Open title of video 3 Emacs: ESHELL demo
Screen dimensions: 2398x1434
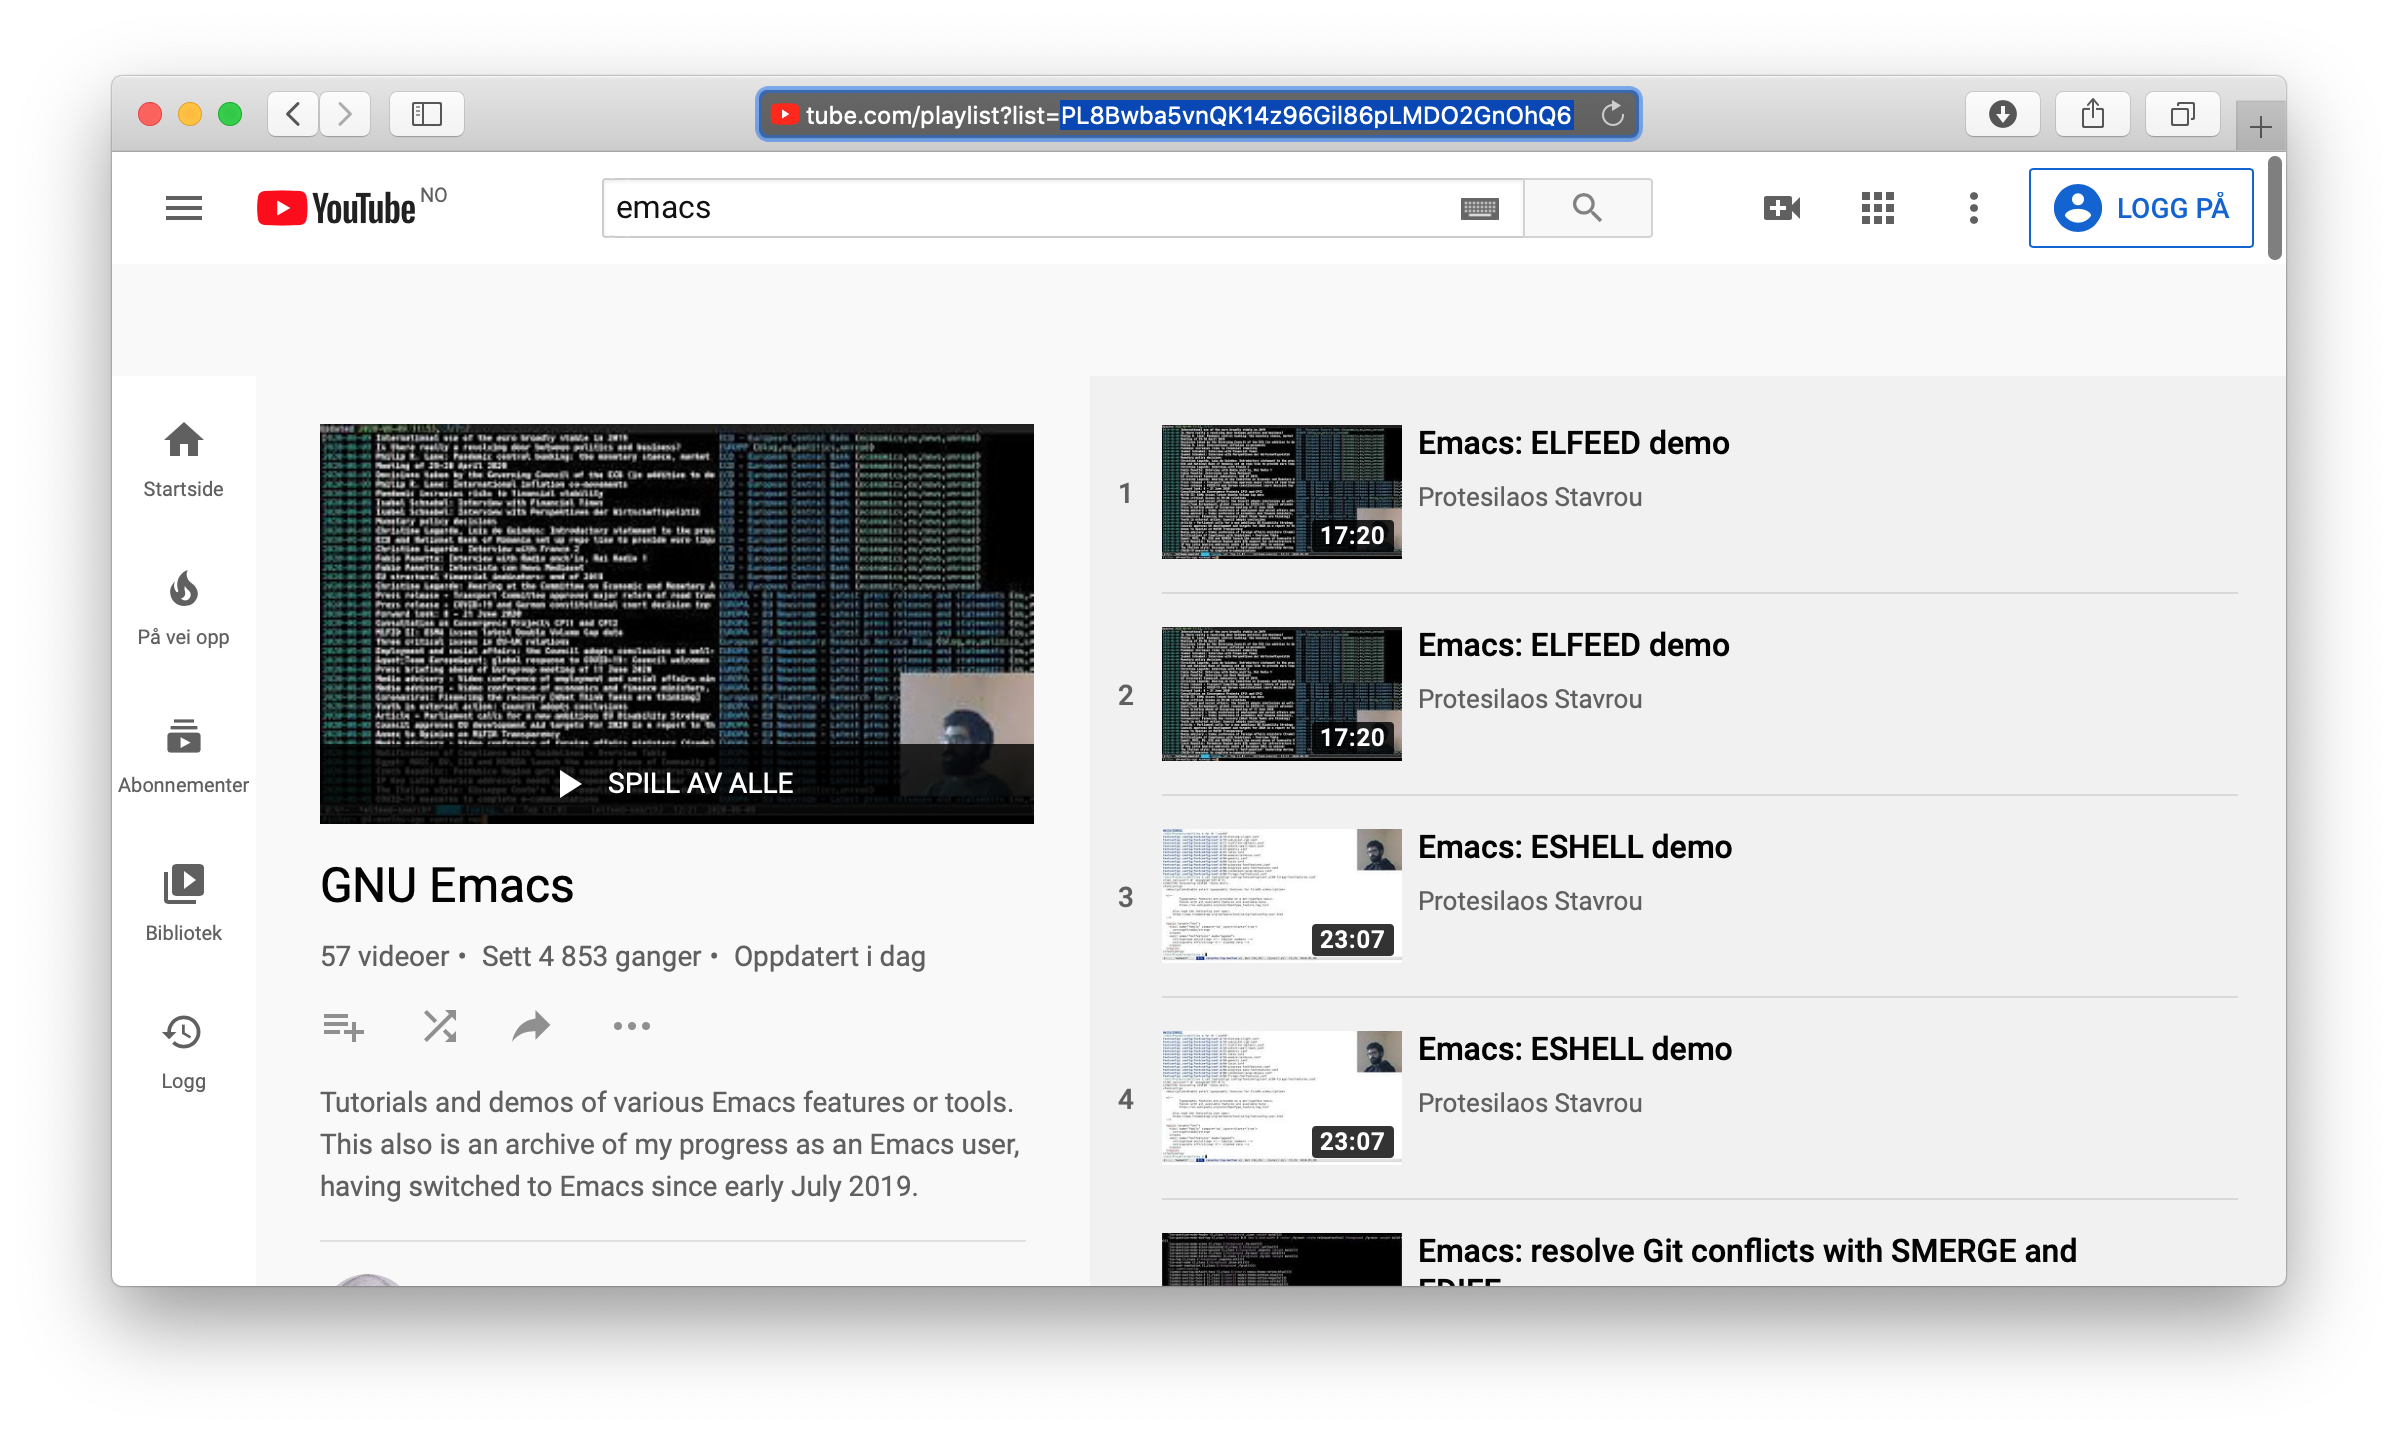tap(1575, 847)
